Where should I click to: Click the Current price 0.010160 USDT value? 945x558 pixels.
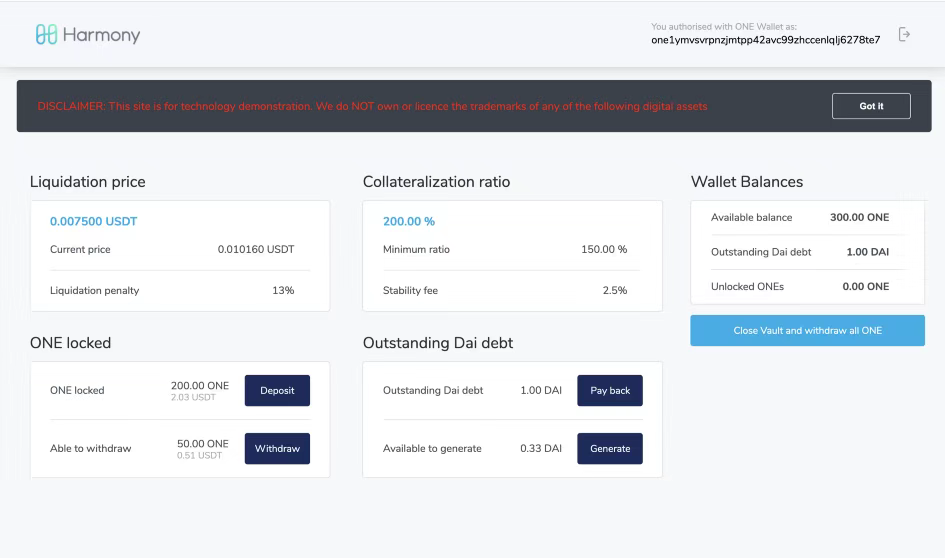coord(256,249)
